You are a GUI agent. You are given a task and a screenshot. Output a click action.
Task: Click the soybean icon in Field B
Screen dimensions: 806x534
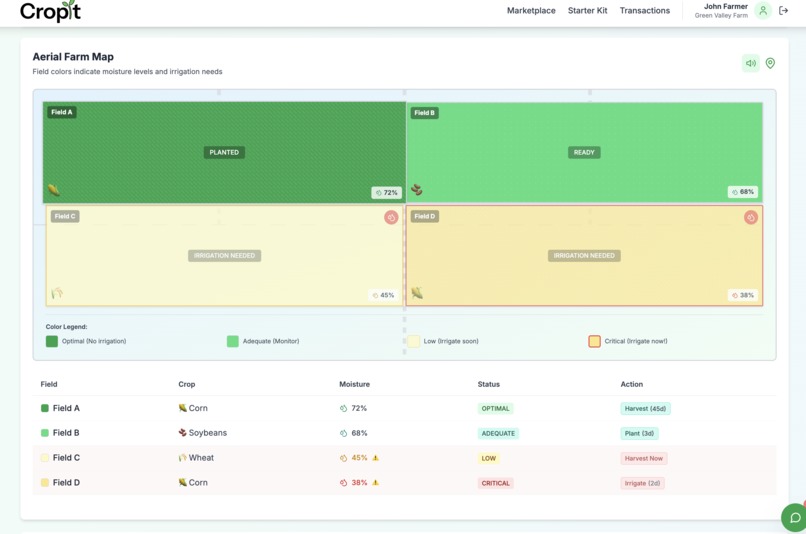pyautogui.click(x=417, y=190)
